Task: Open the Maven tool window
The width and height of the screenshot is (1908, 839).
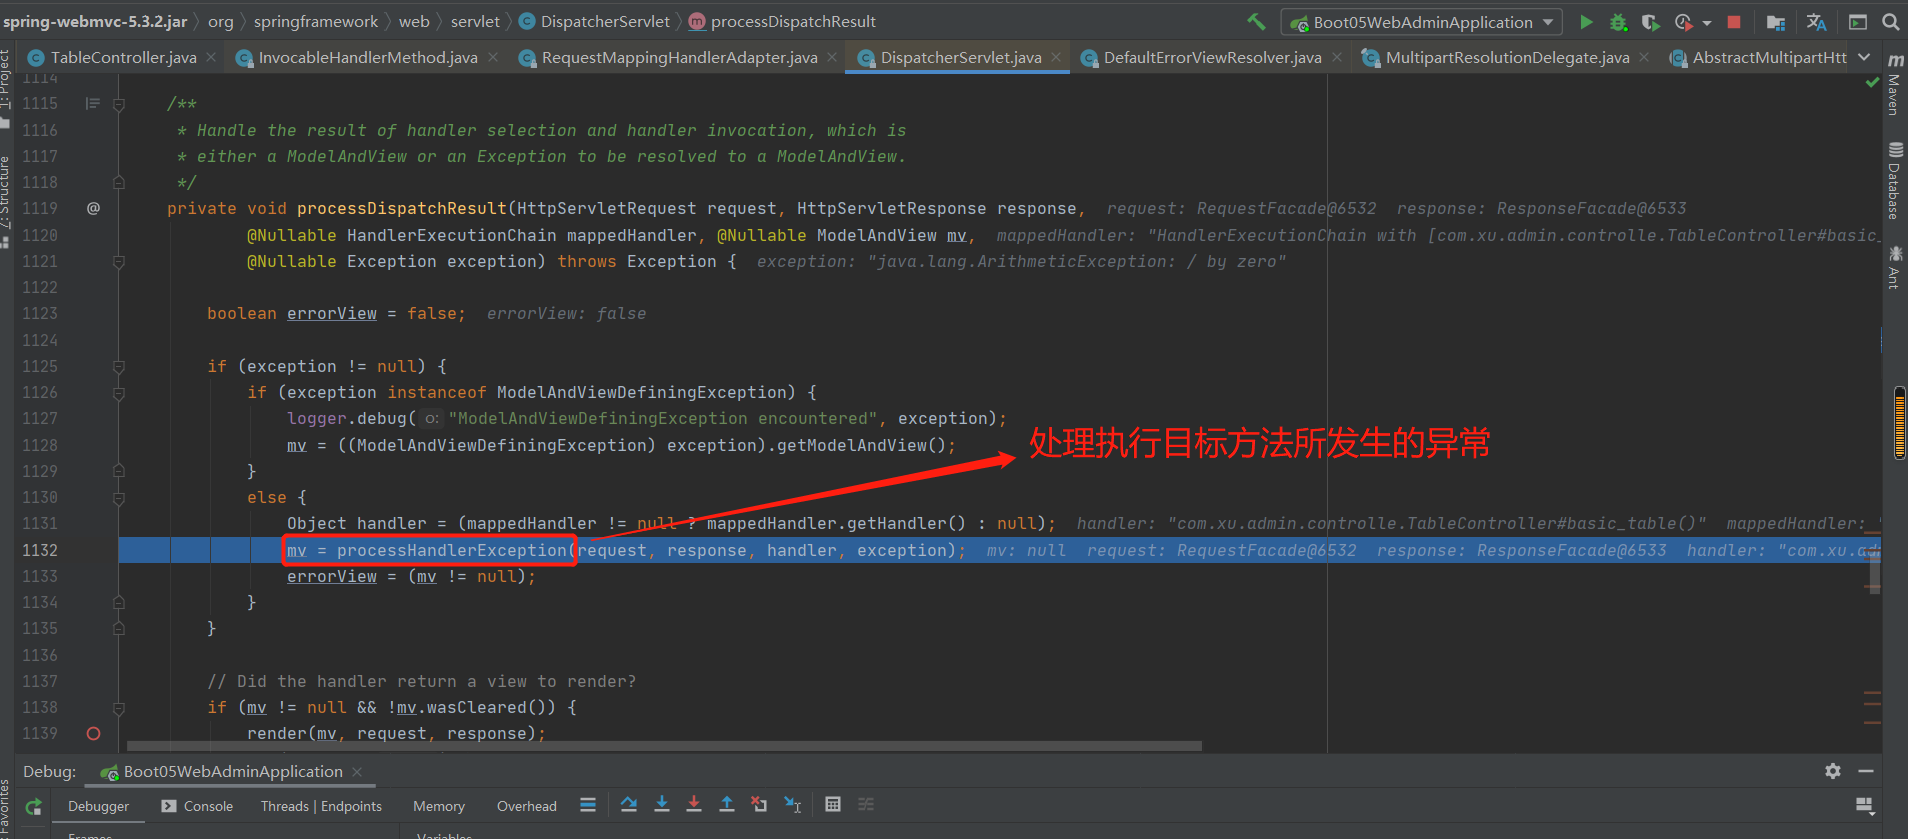Action: click(1894, 86)
